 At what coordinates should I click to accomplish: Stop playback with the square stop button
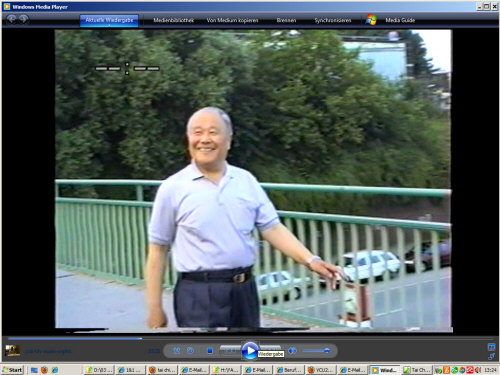(210, 351)
